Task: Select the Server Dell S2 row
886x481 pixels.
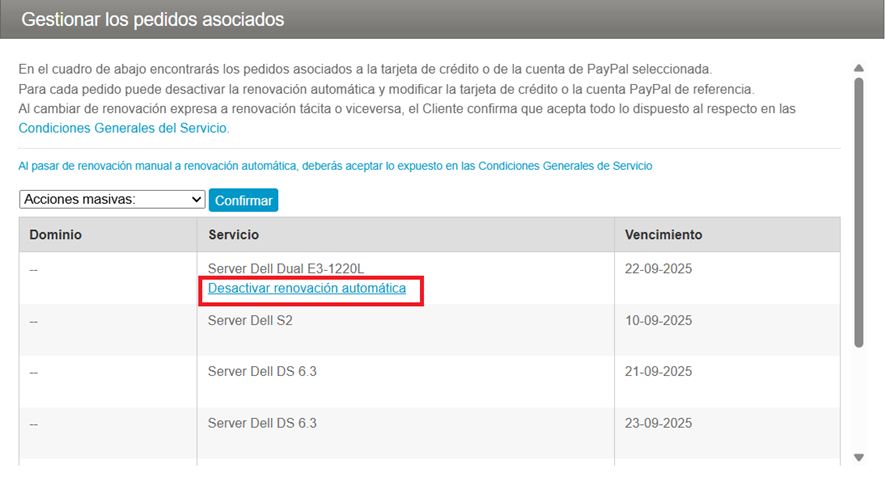Action: (429, 330)
